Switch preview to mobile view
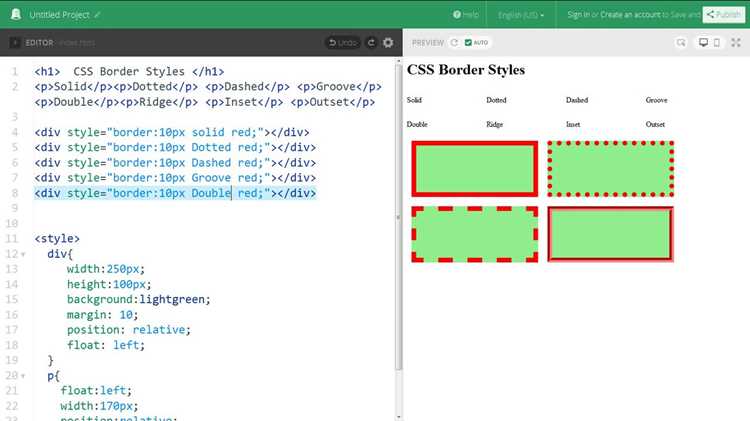 point(717,43)
